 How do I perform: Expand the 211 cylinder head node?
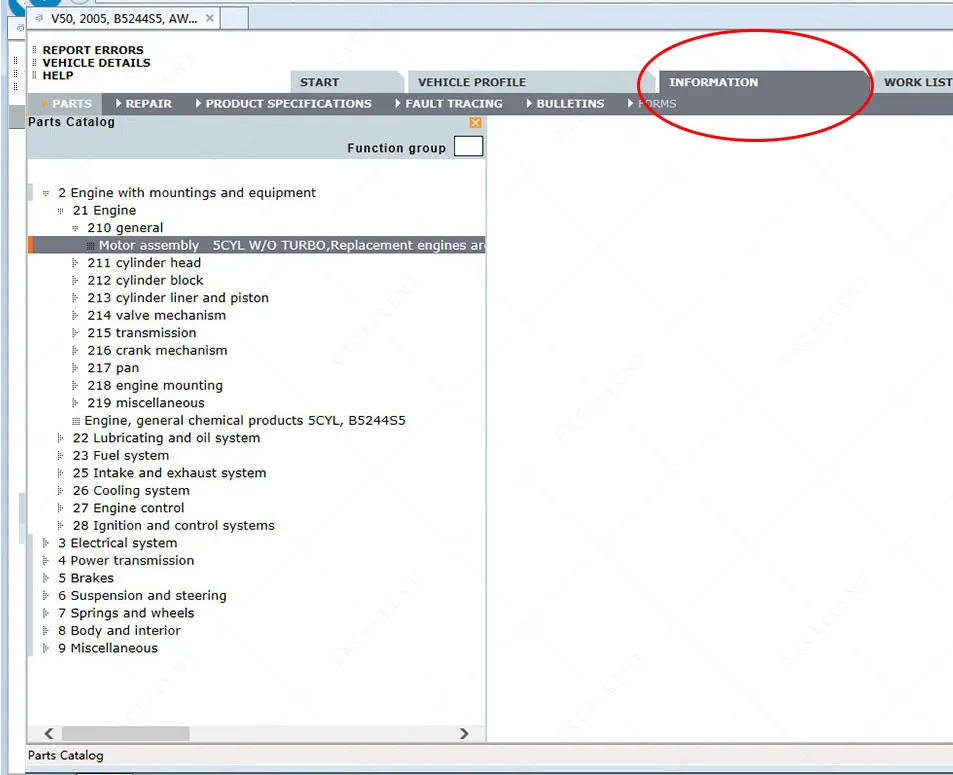pyautogui.click(x=75, y=263)
